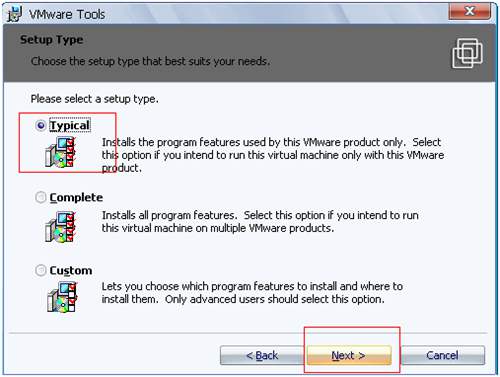500x377 pixels.
Task: Click the Complete option description text
Action: click(x=260, y=222)
